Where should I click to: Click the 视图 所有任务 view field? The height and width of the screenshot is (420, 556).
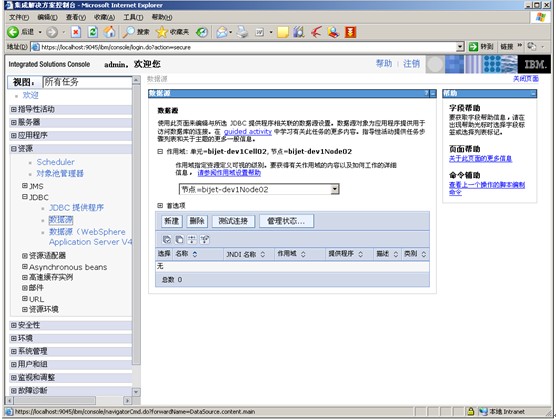point(87,82)
